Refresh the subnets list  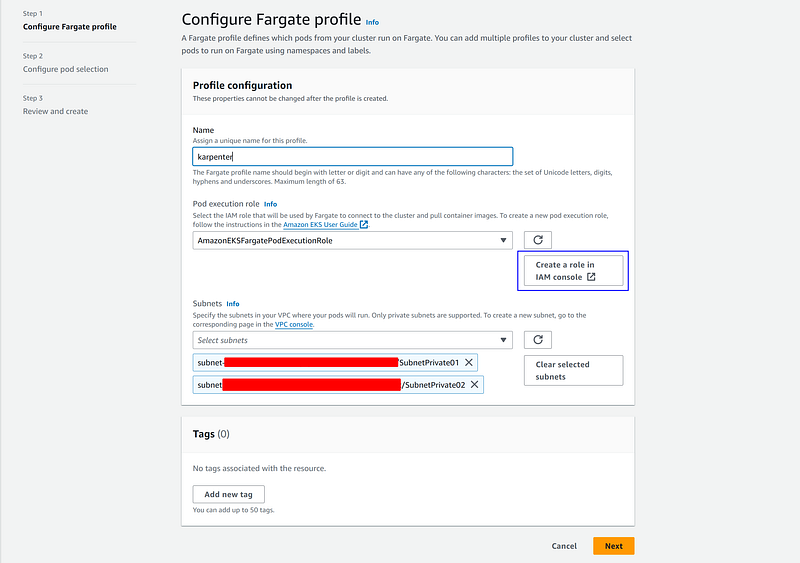coord(538,340)
